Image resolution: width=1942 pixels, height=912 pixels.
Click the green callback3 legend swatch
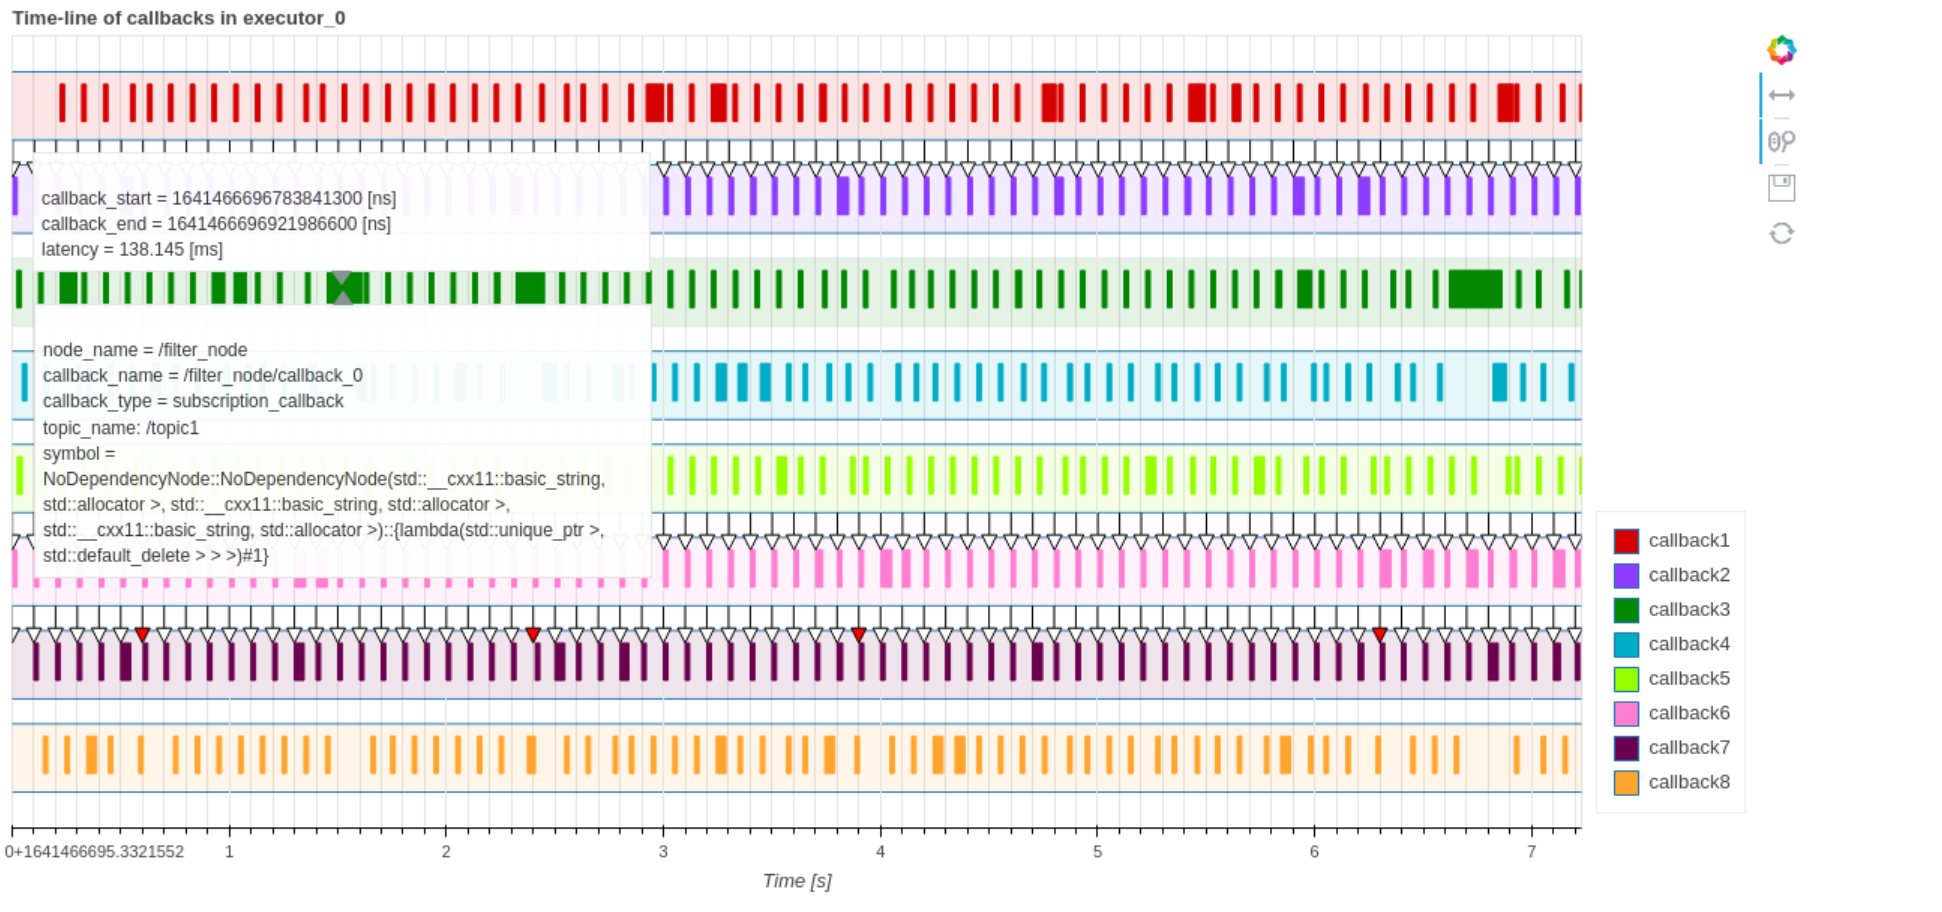point(1626,610)
